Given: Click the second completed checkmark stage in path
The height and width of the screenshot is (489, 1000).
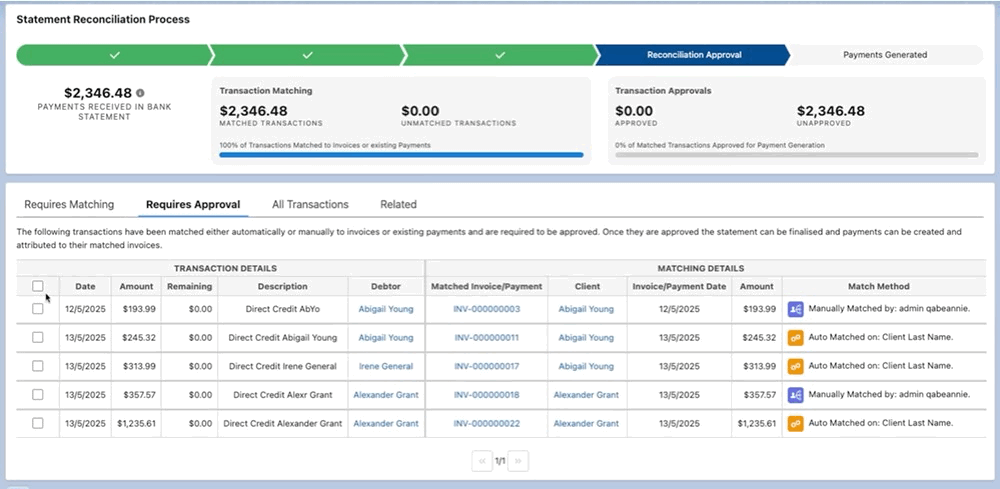Looking at the screenshot, I should pyautogui.click(x=307, y=55).
